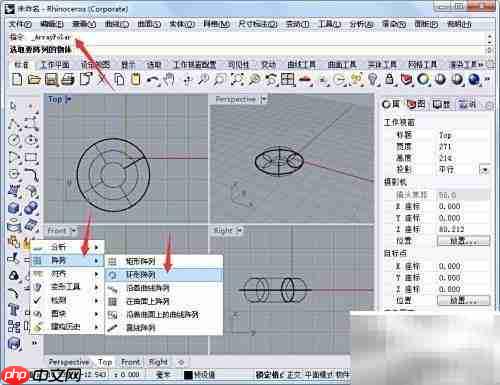Select the Circle tool in left sidebar
Image resolution: width=500 pixels, height=385 pixels.
[x=14, y=140]
